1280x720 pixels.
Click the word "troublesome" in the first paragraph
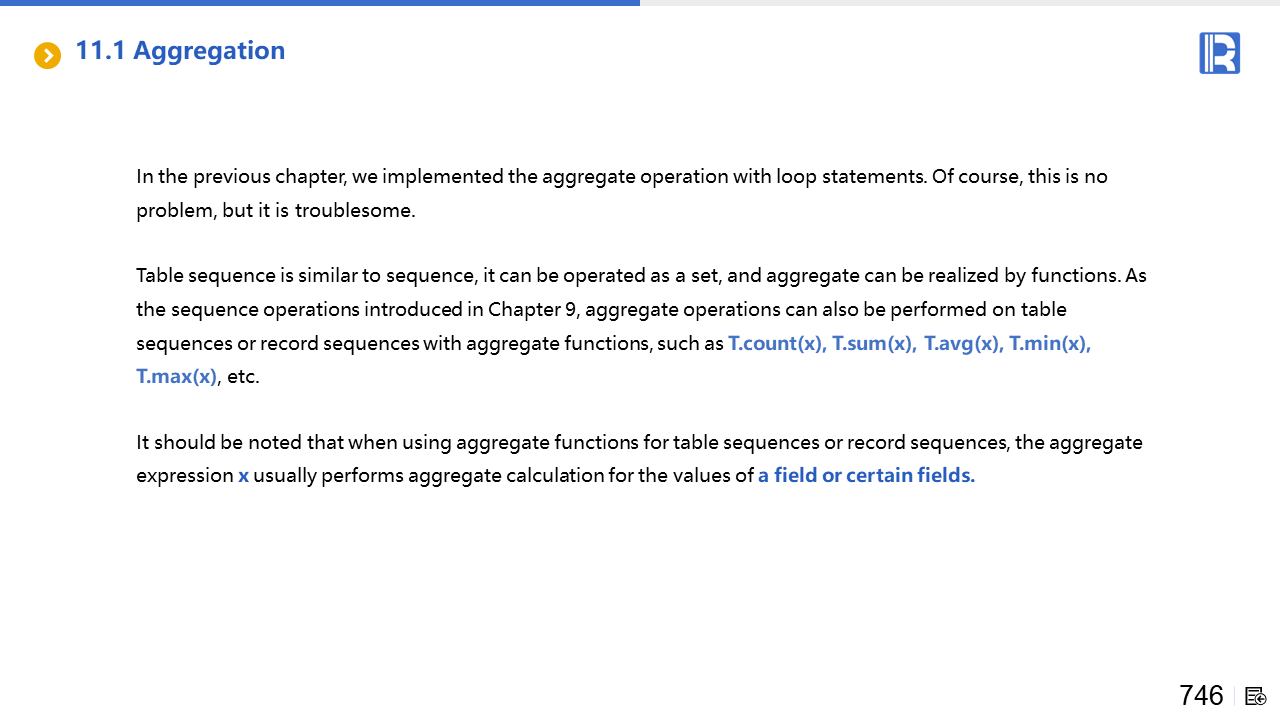click(354, 211)
